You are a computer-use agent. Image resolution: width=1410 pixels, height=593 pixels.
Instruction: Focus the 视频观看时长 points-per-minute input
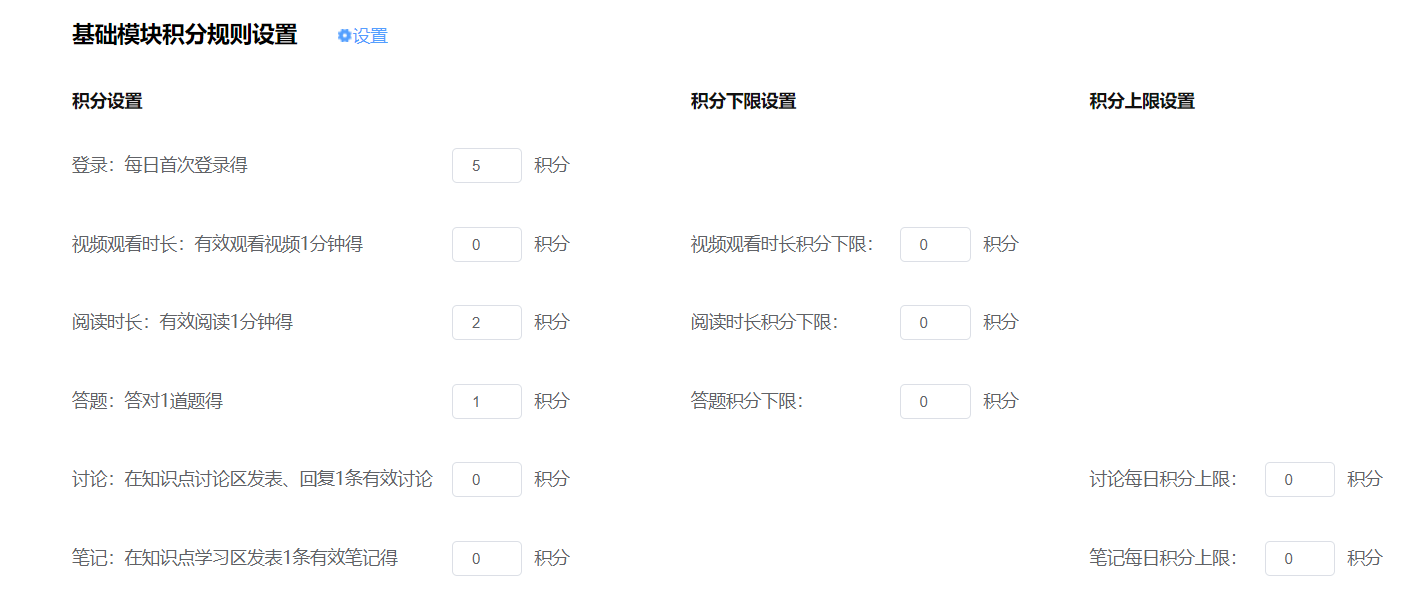coord(486,244)
